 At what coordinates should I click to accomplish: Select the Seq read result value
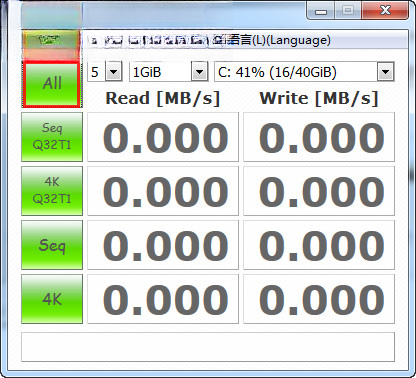coord(163,245)
